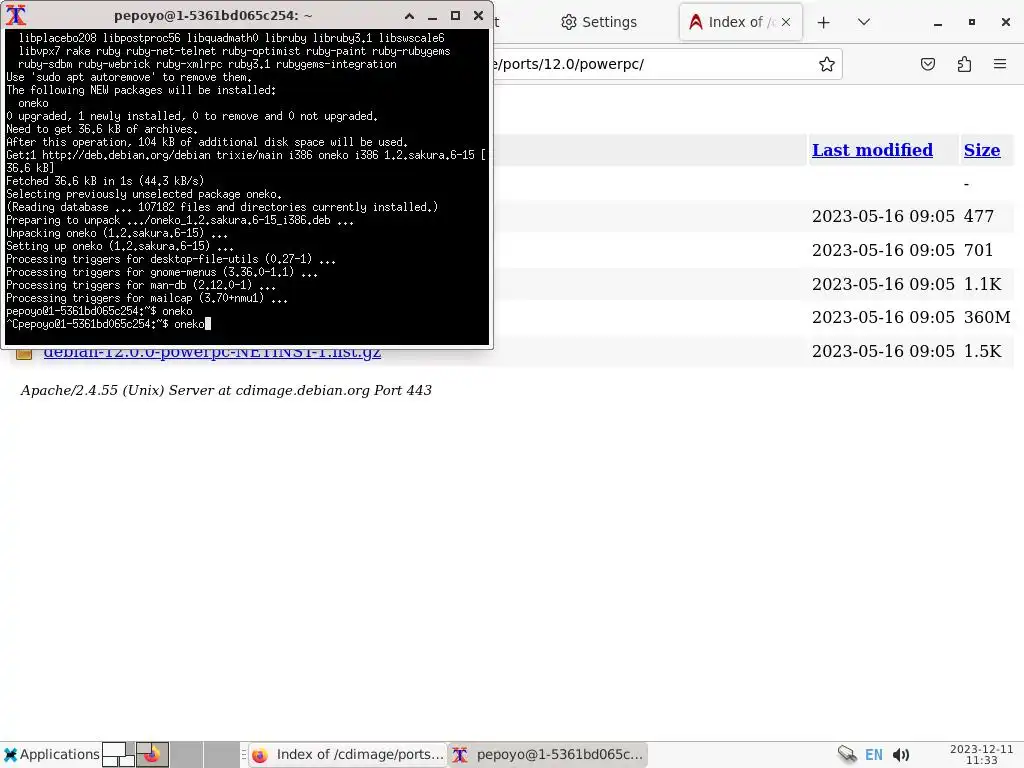Sort listing by Size column

(982, 150)
